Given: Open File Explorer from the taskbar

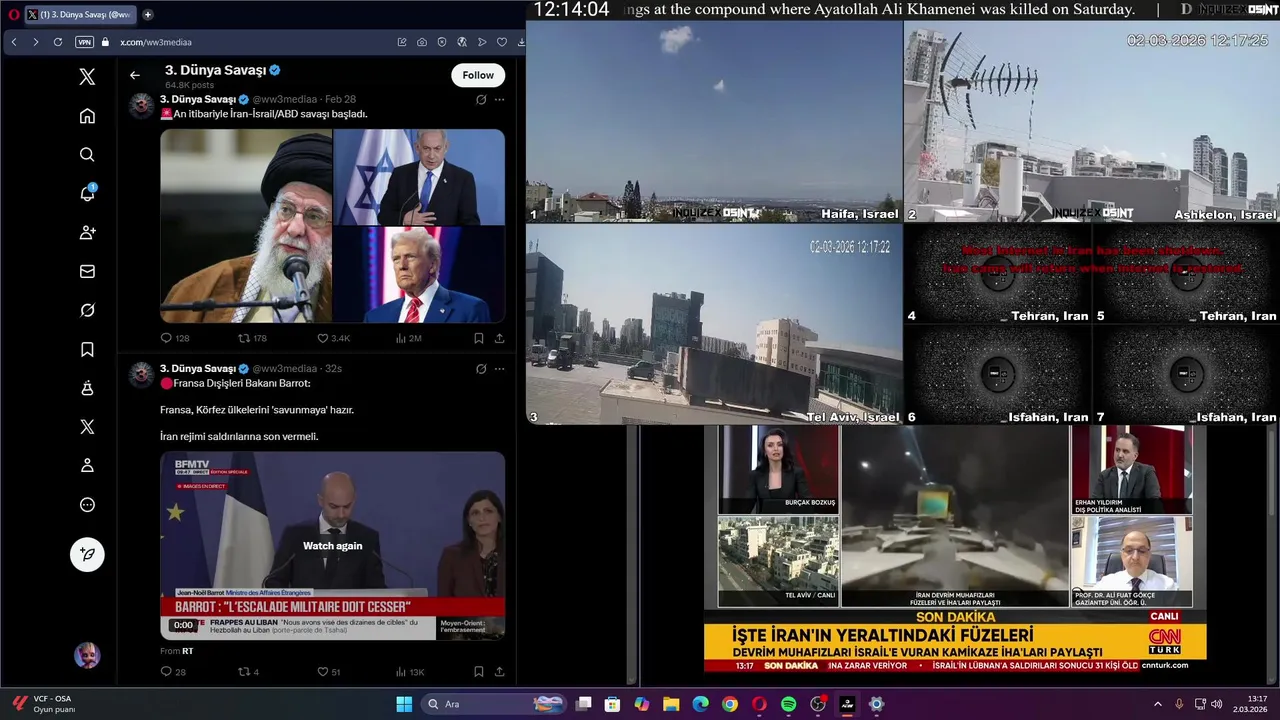Looking at the screenshot, I should coord(671,704).
